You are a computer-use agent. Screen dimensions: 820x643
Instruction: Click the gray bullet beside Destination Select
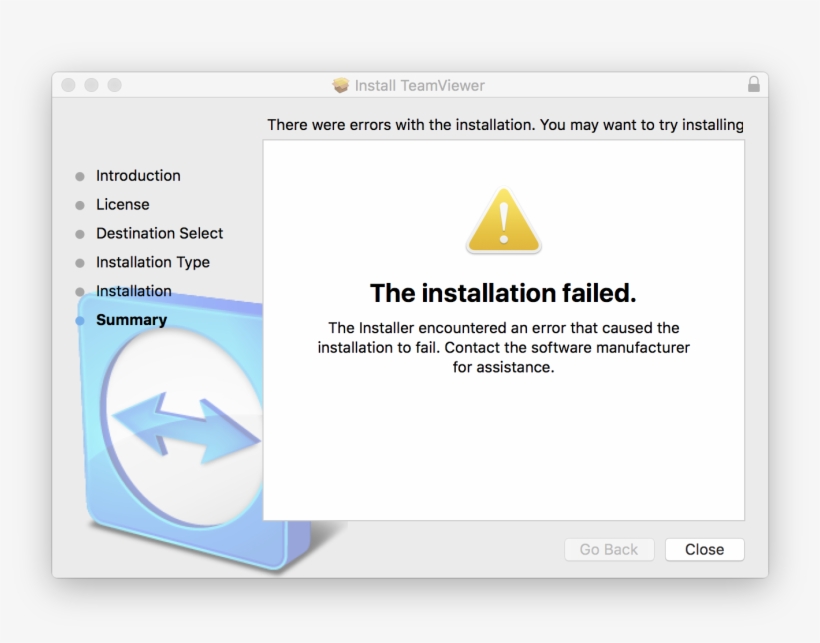coord(80,234)
